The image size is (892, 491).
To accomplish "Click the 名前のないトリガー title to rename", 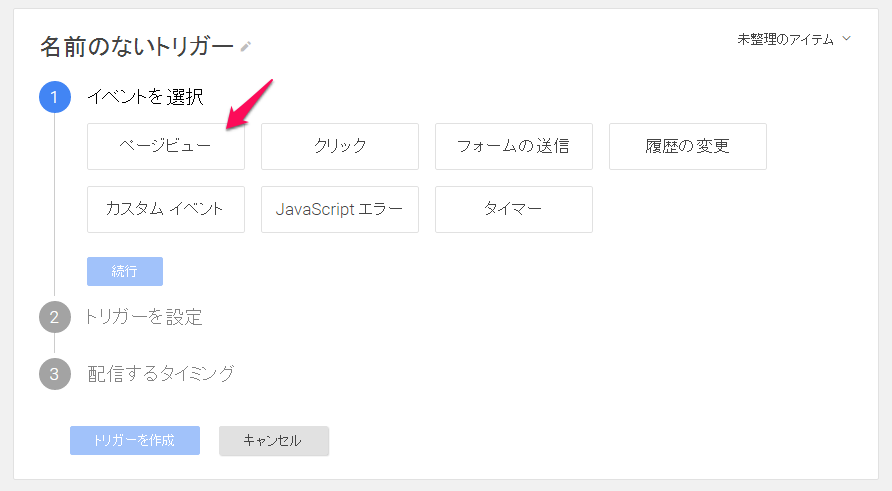I will 136,46.
